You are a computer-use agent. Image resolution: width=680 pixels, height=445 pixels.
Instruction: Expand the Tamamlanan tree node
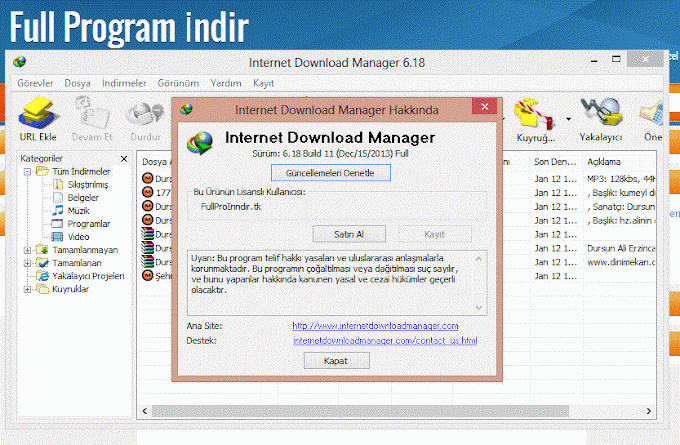27,263
